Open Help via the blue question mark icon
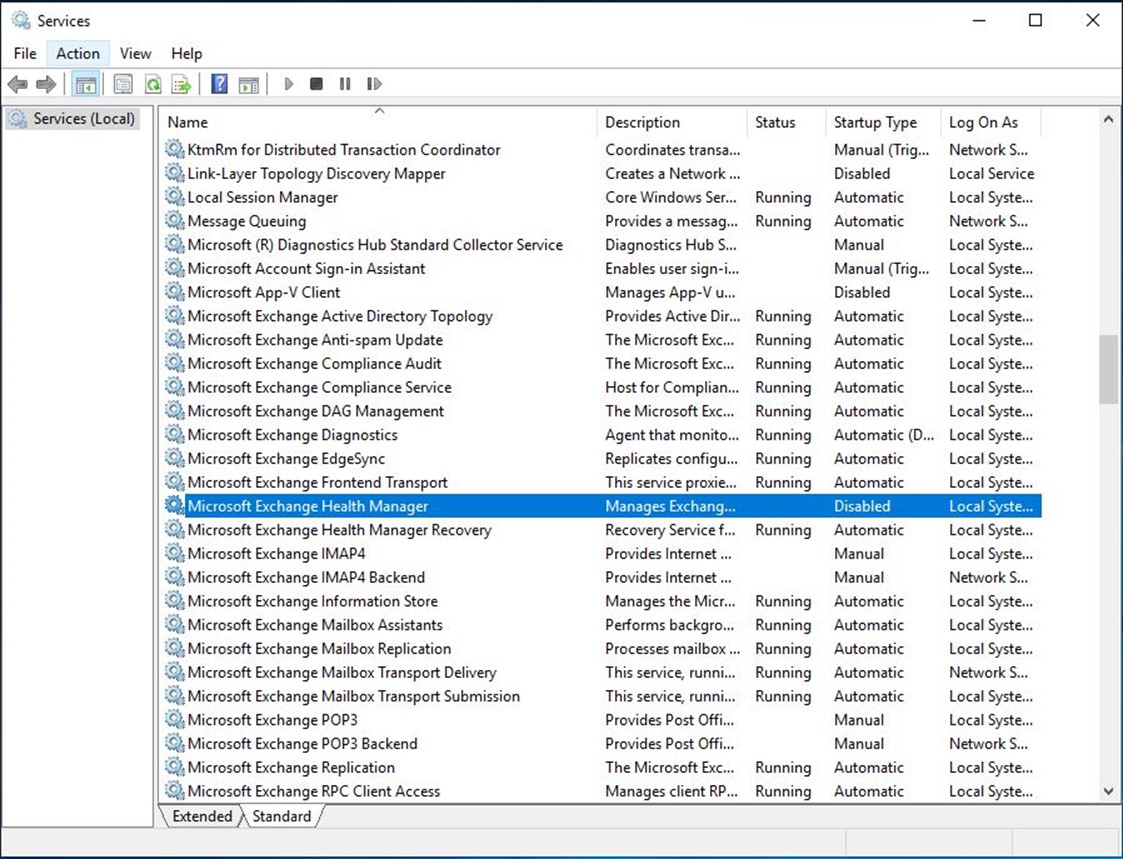Screen dimensions: 1123x859 coord(220,85)
